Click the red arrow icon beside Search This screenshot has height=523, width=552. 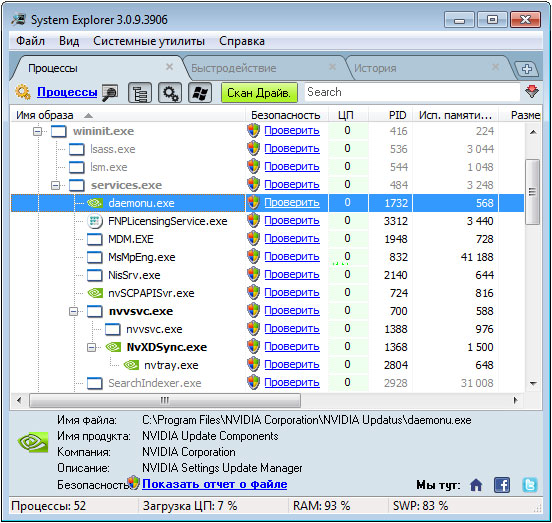532,92
